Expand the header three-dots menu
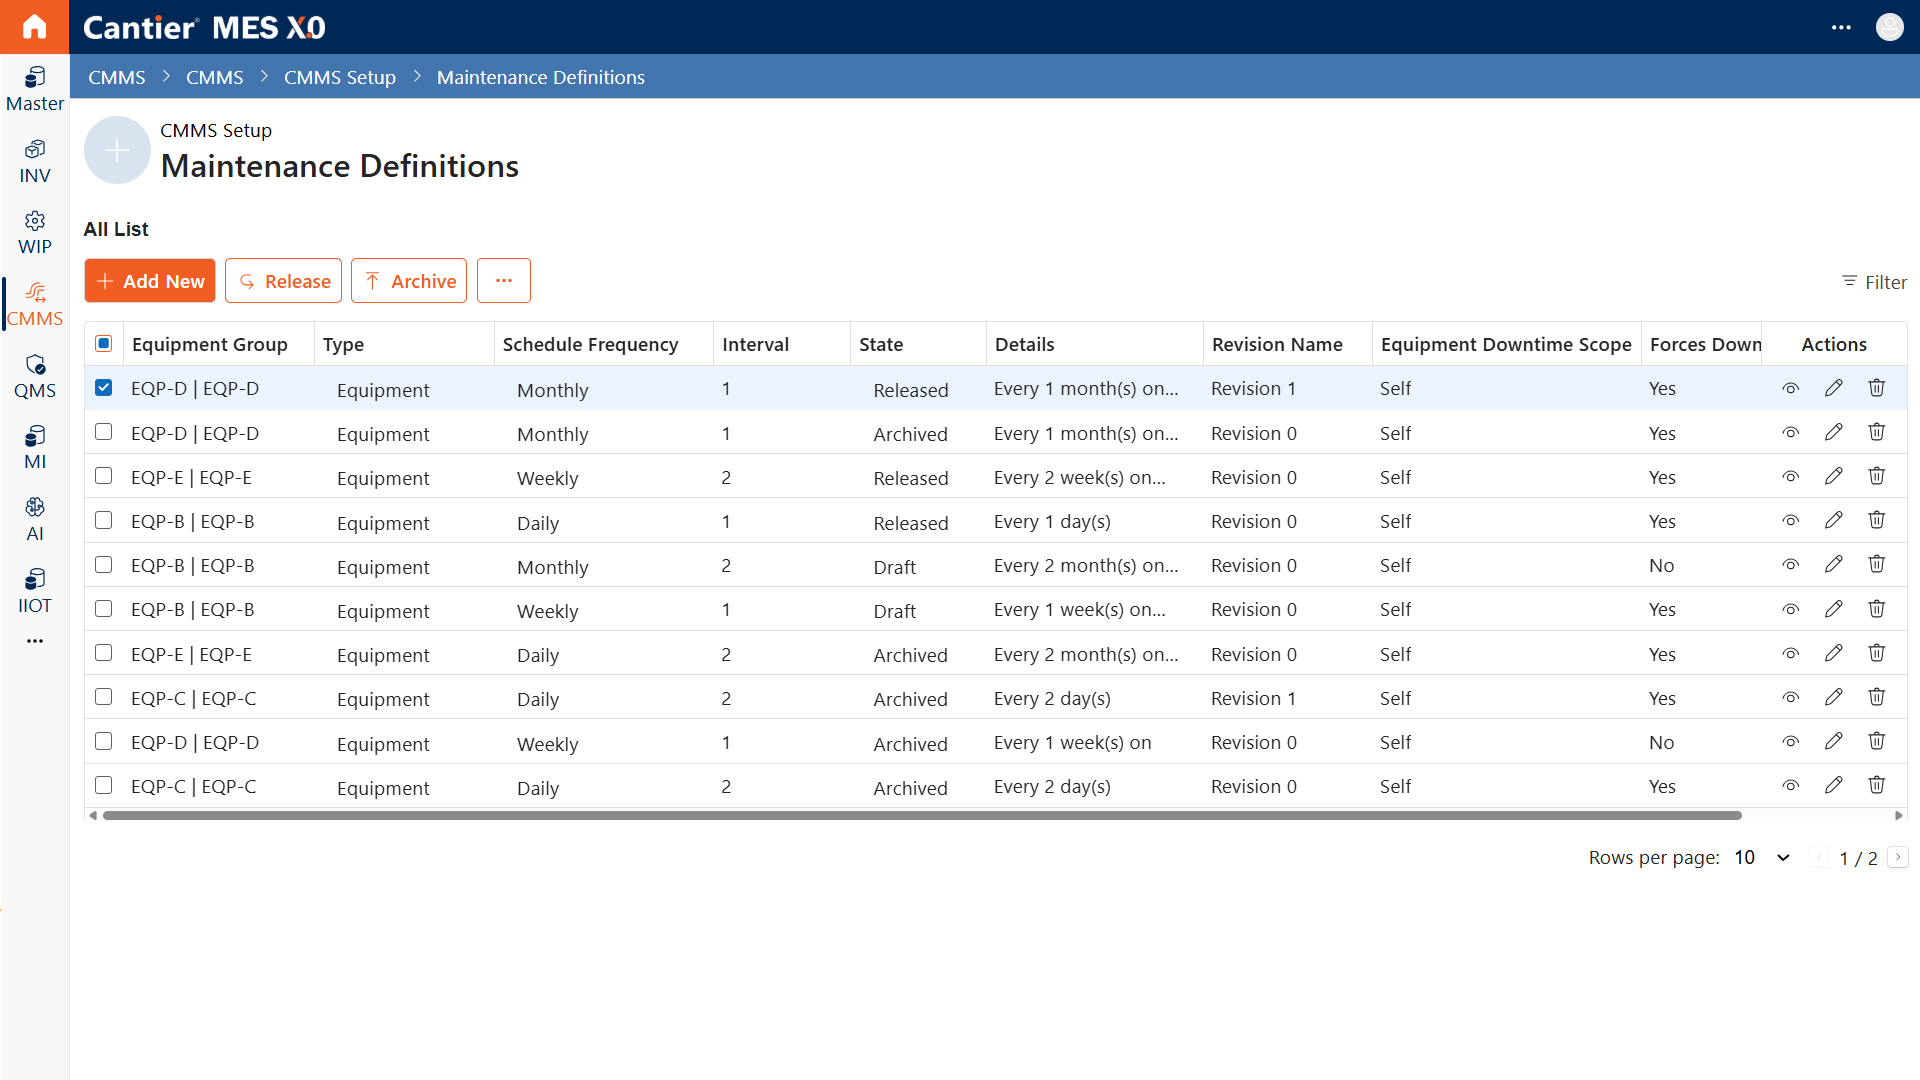Image resolution: width=1920 pixels, height=1080 pixels. [x=1841, y=27]
